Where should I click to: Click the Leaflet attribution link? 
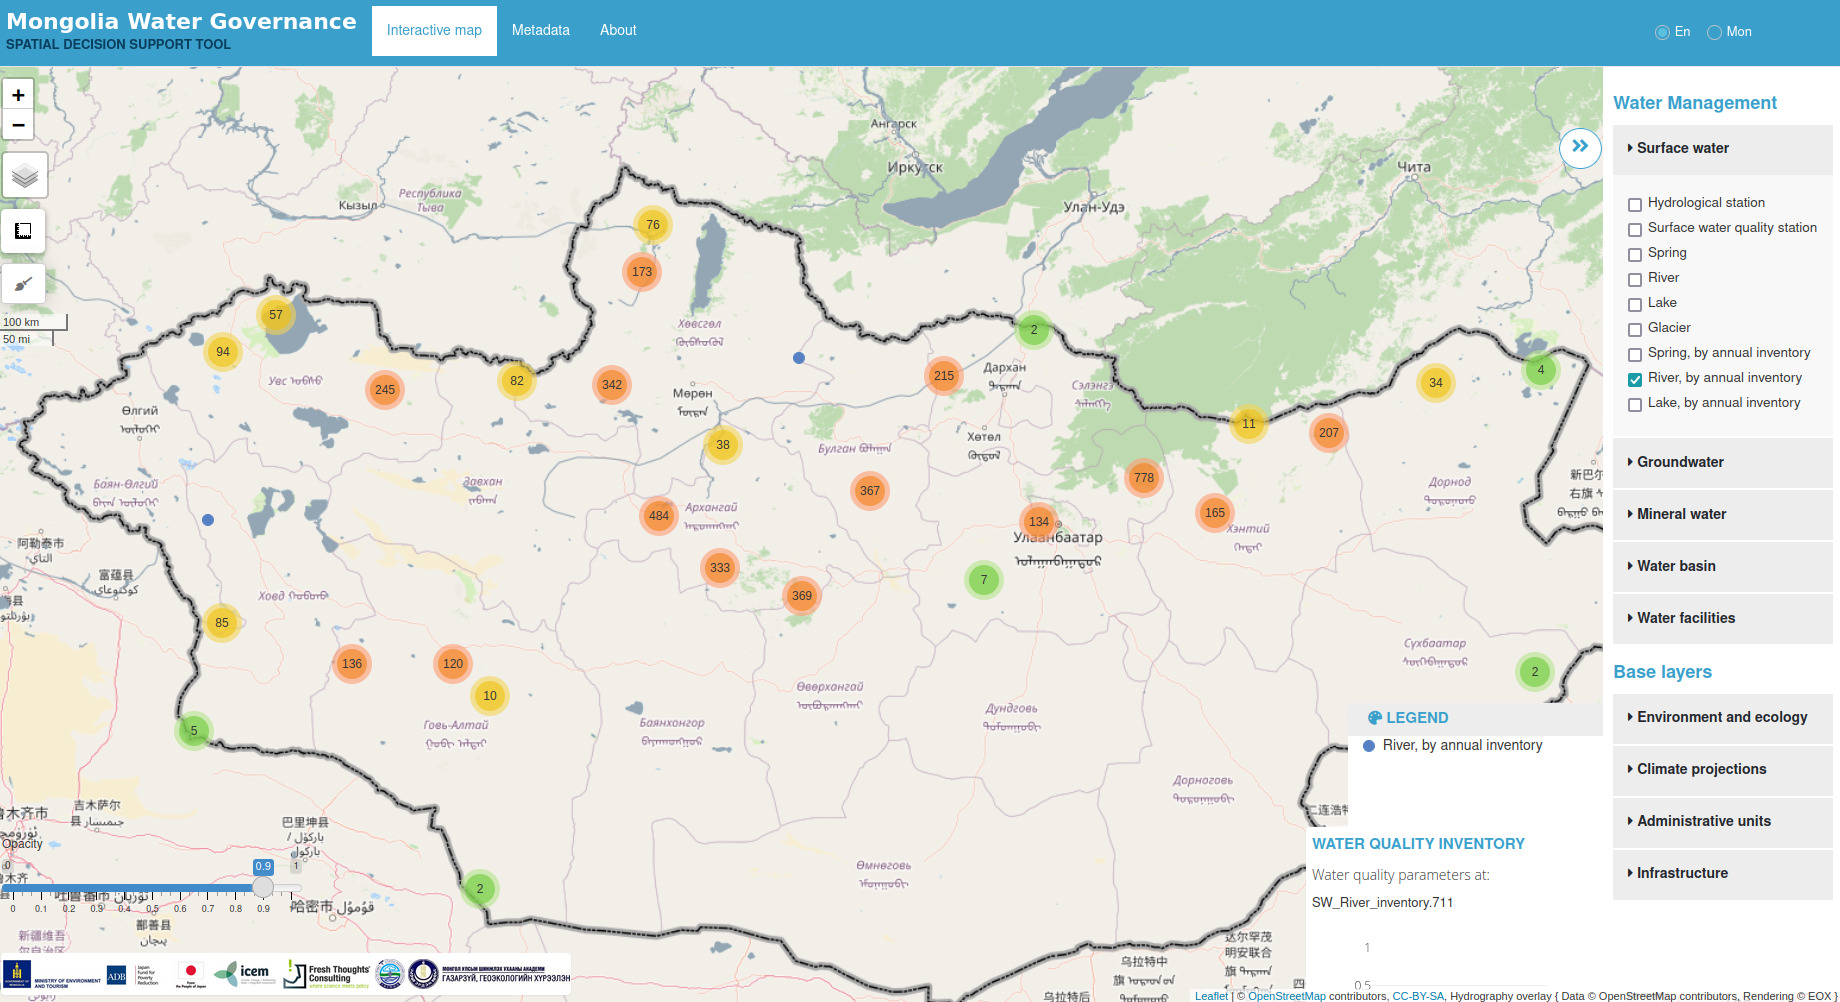click(1211, 996)
